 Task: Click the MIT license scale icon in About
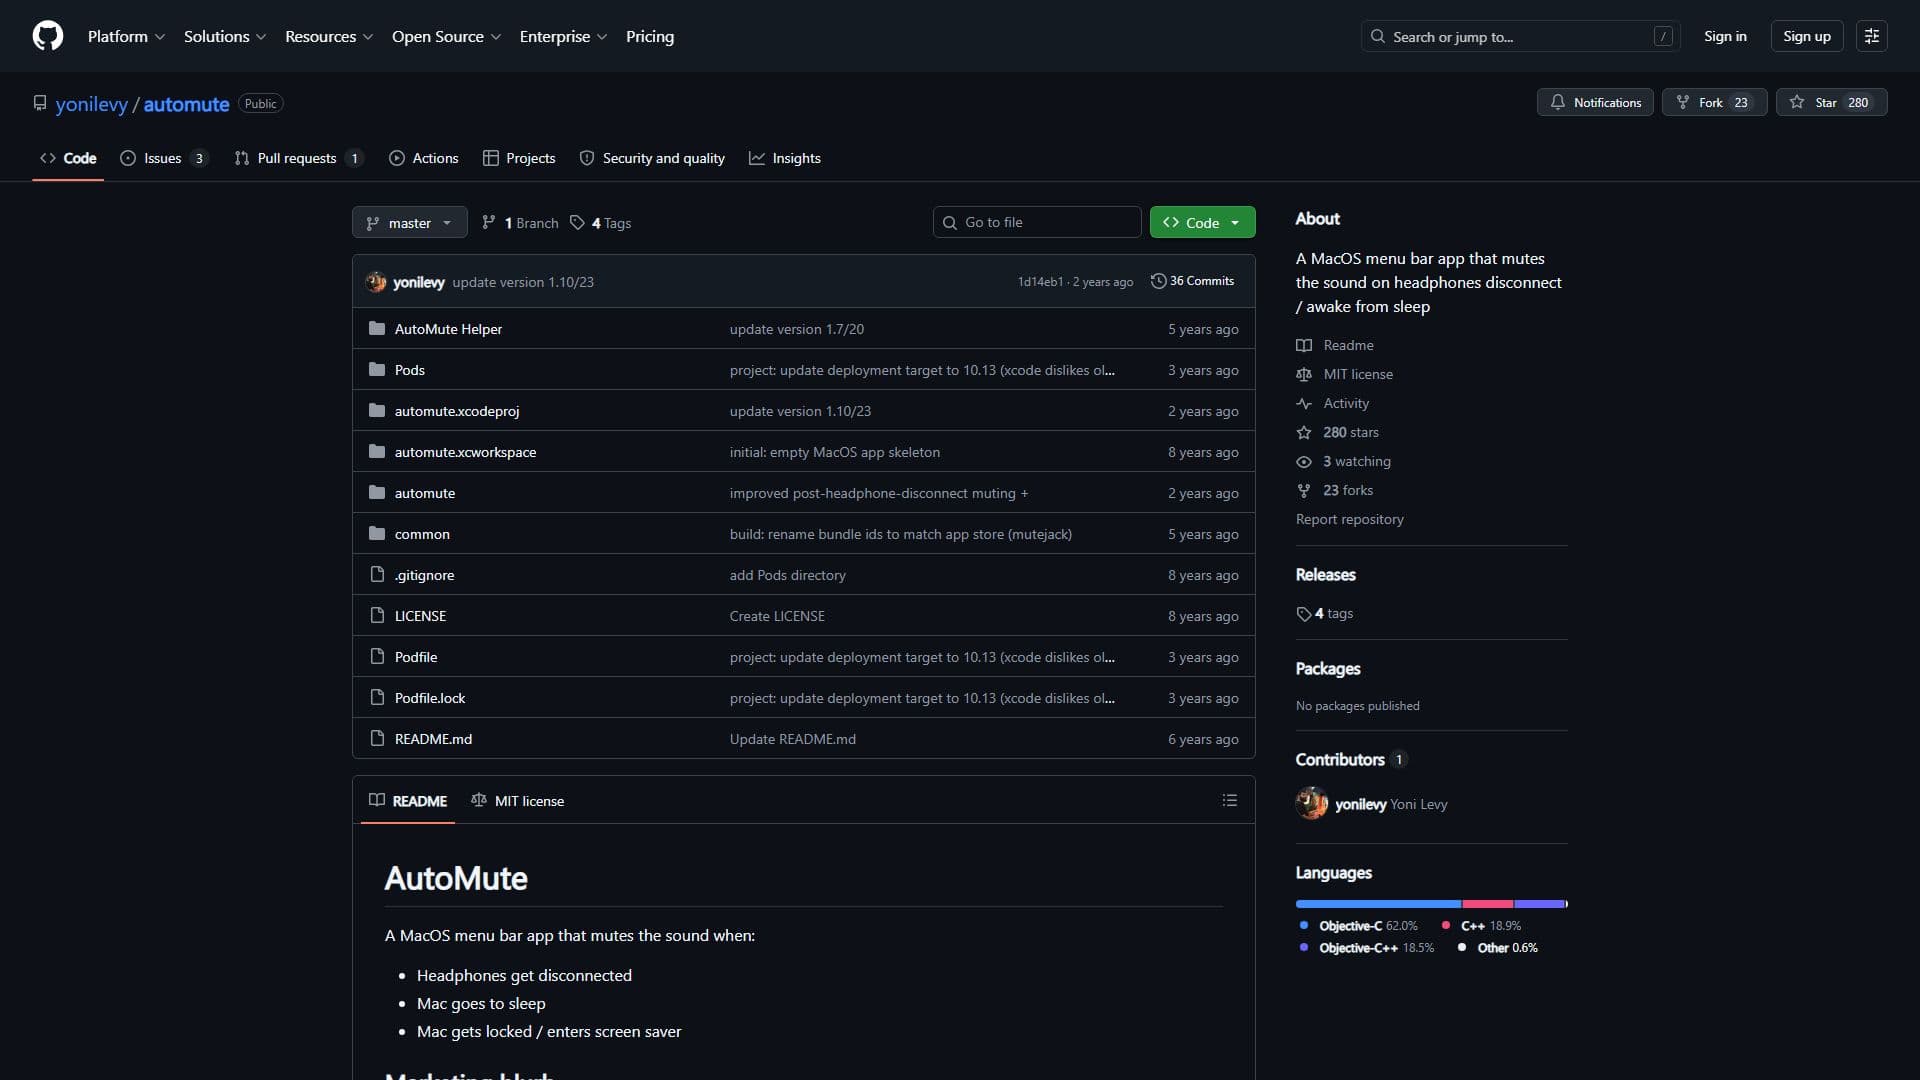pos(1304,374)
